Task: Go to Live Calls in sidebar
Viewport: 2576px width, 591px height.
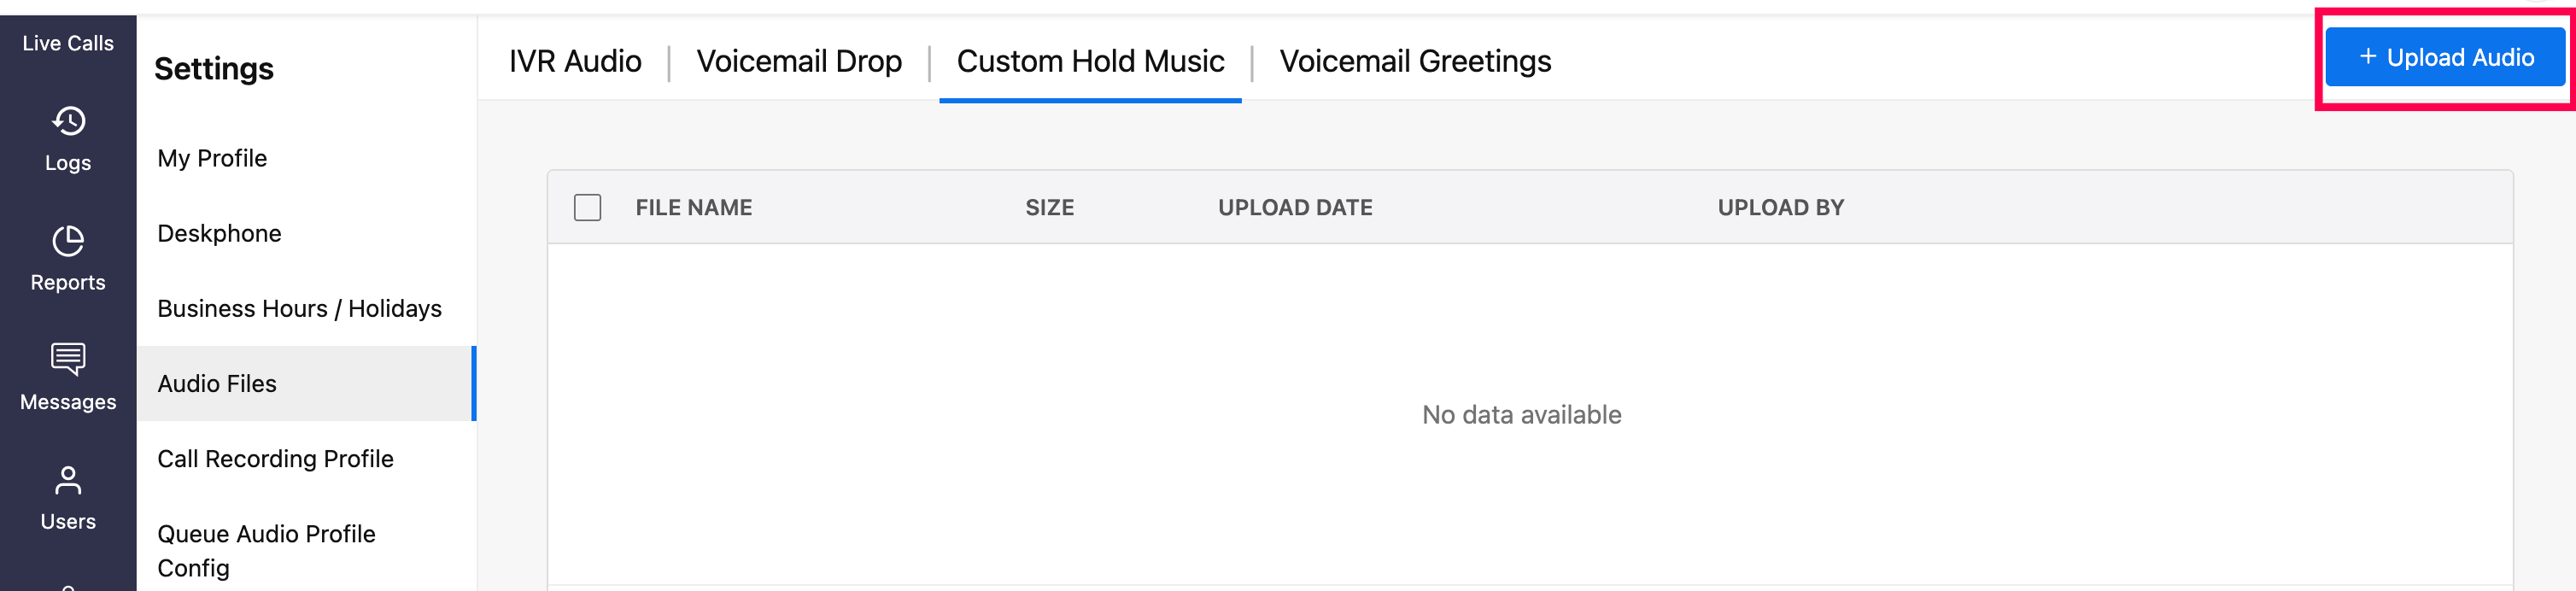Action: [x=68, y=43]
